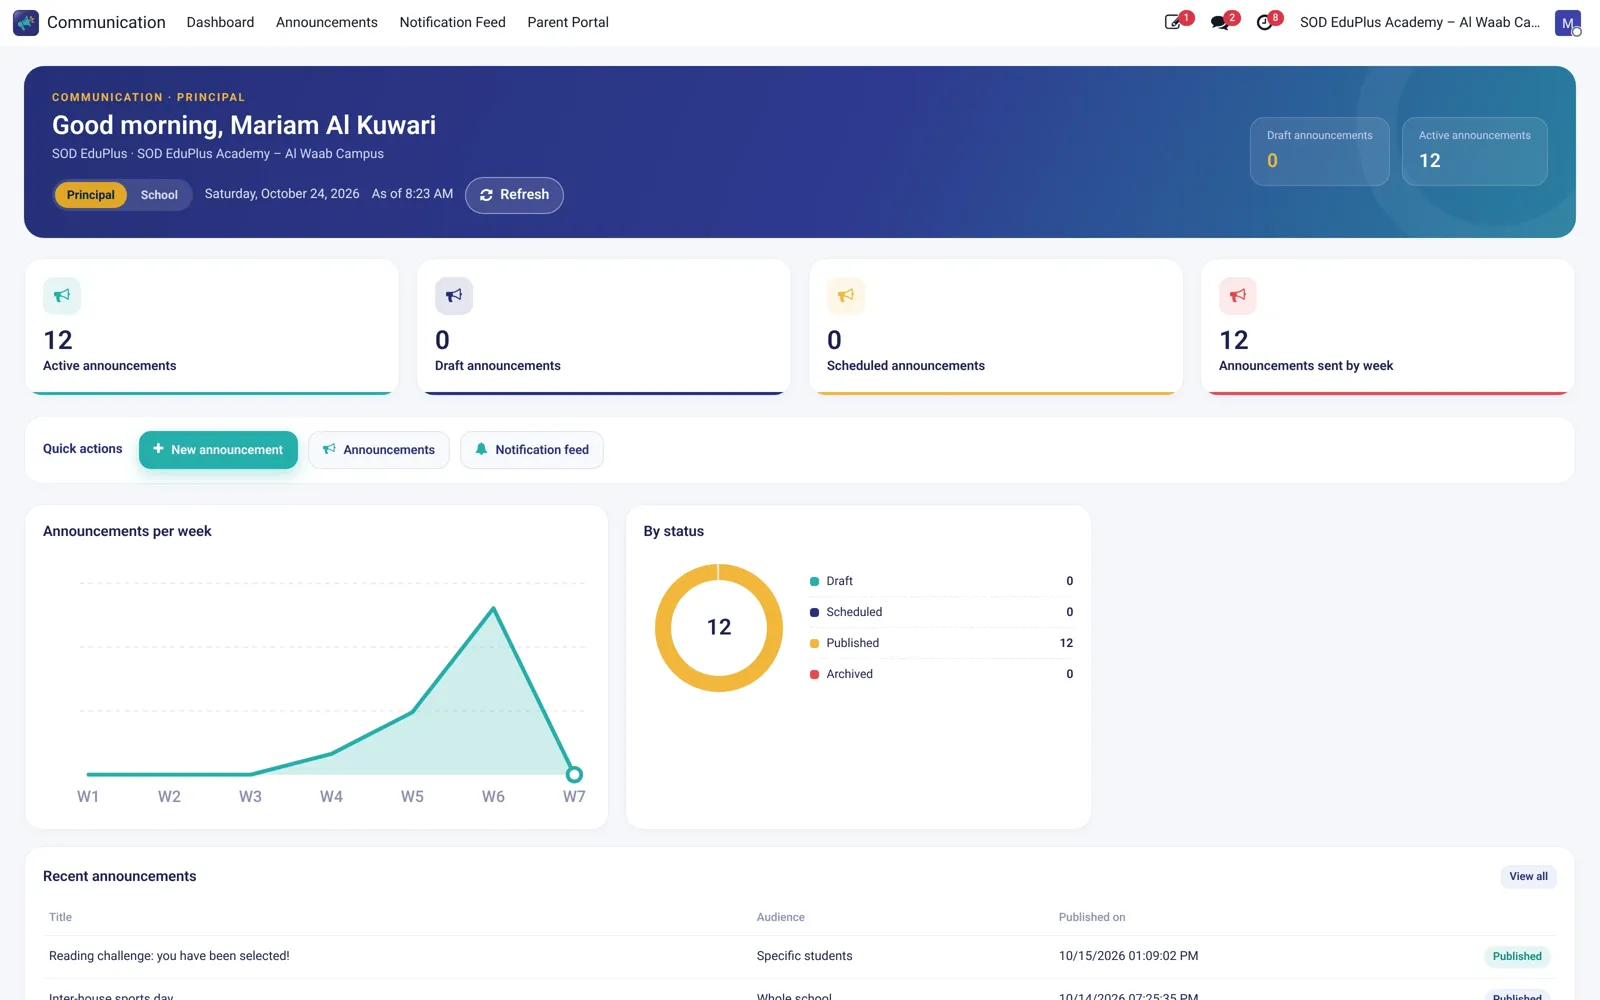Screen dimensions: 1600x1000
Task: Open the Notification Feed menu
Action: [x=452, y=22]
